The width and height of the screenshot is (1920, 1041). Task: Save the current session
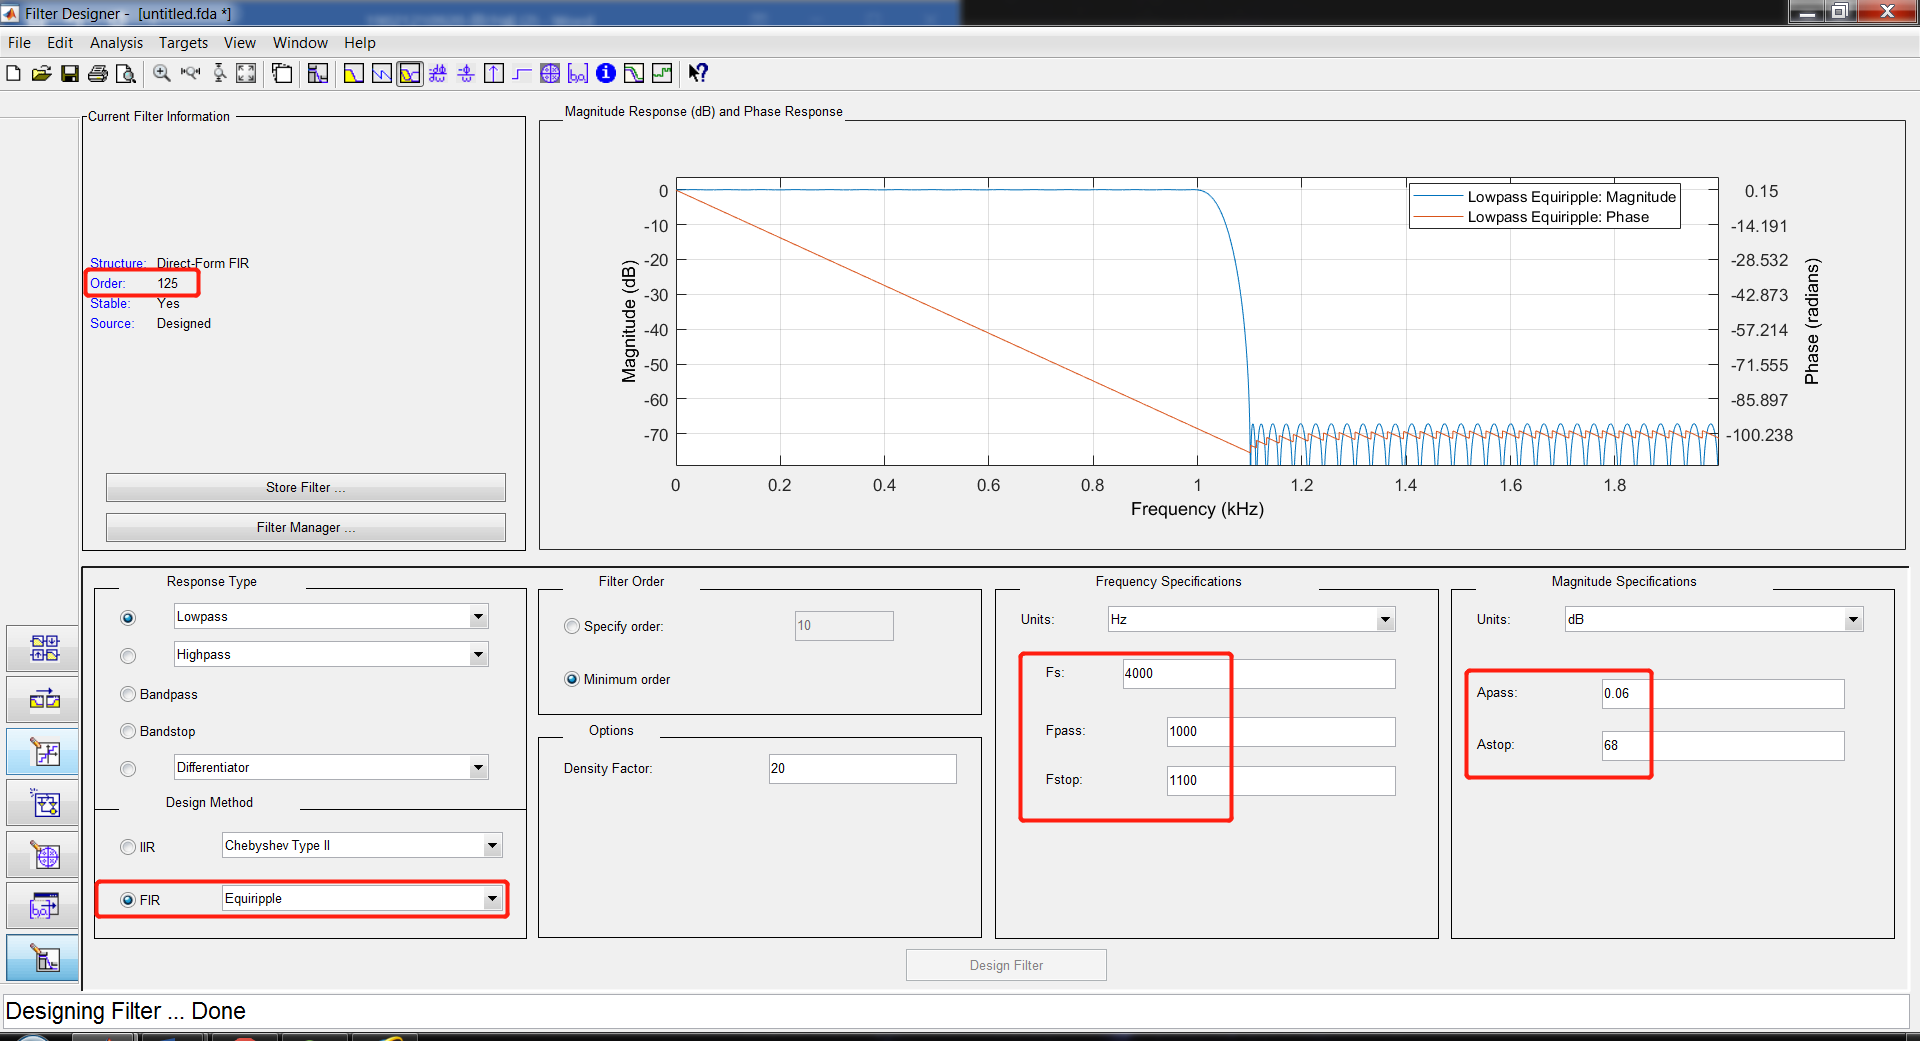pos(69,73)
